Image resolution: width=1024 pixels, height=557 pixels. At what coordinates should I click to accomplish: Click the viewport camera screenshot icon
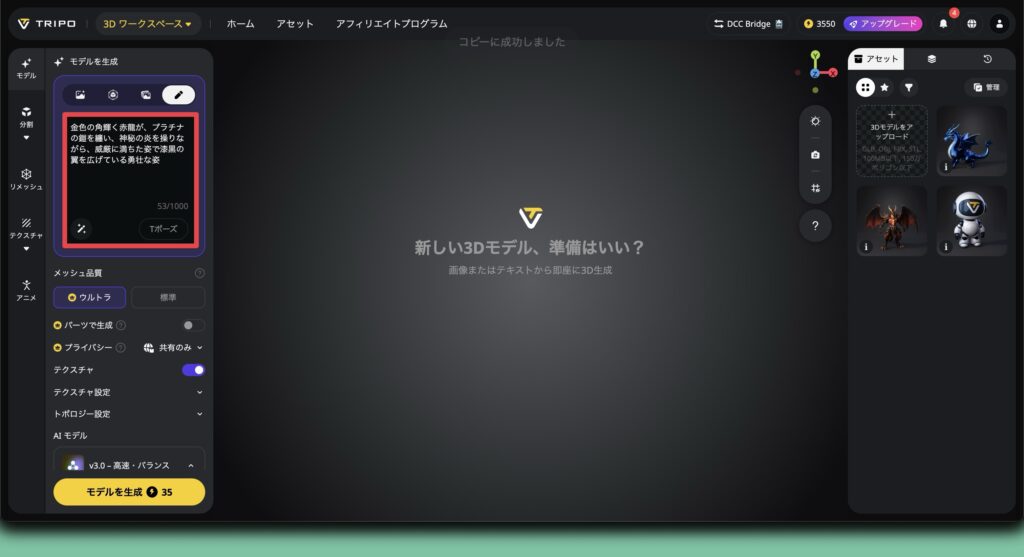[815, 155]
